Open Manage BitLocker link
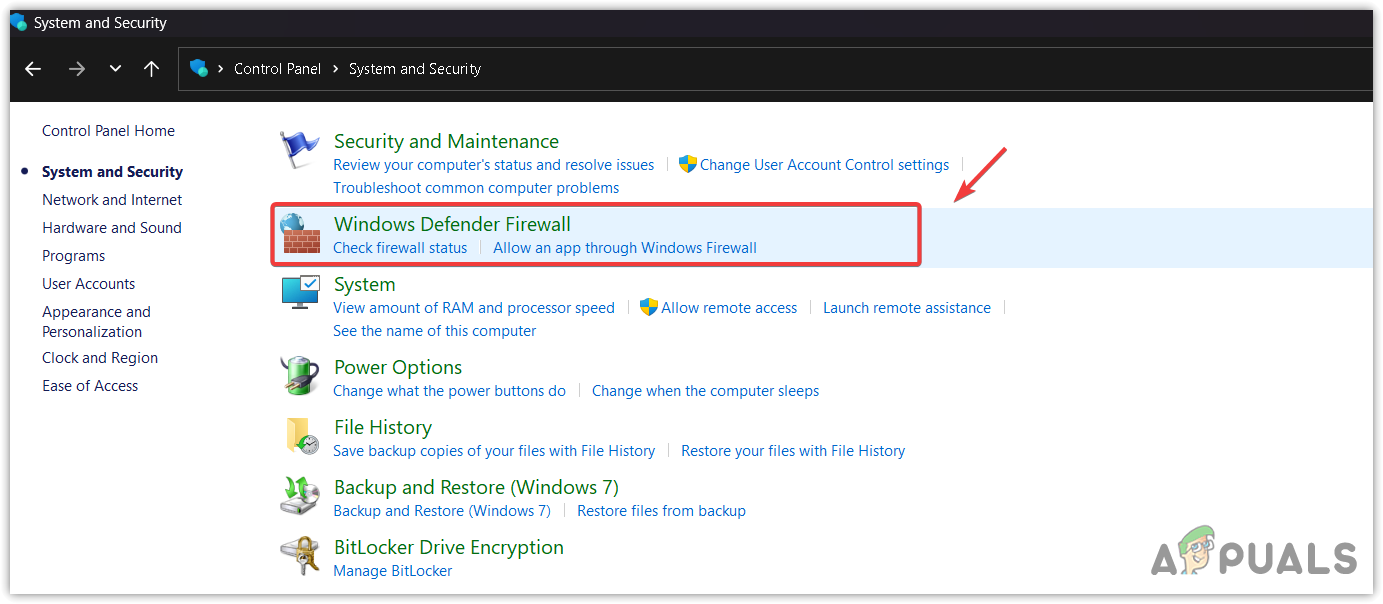The image size is (1383, 604). coord(392,571)
